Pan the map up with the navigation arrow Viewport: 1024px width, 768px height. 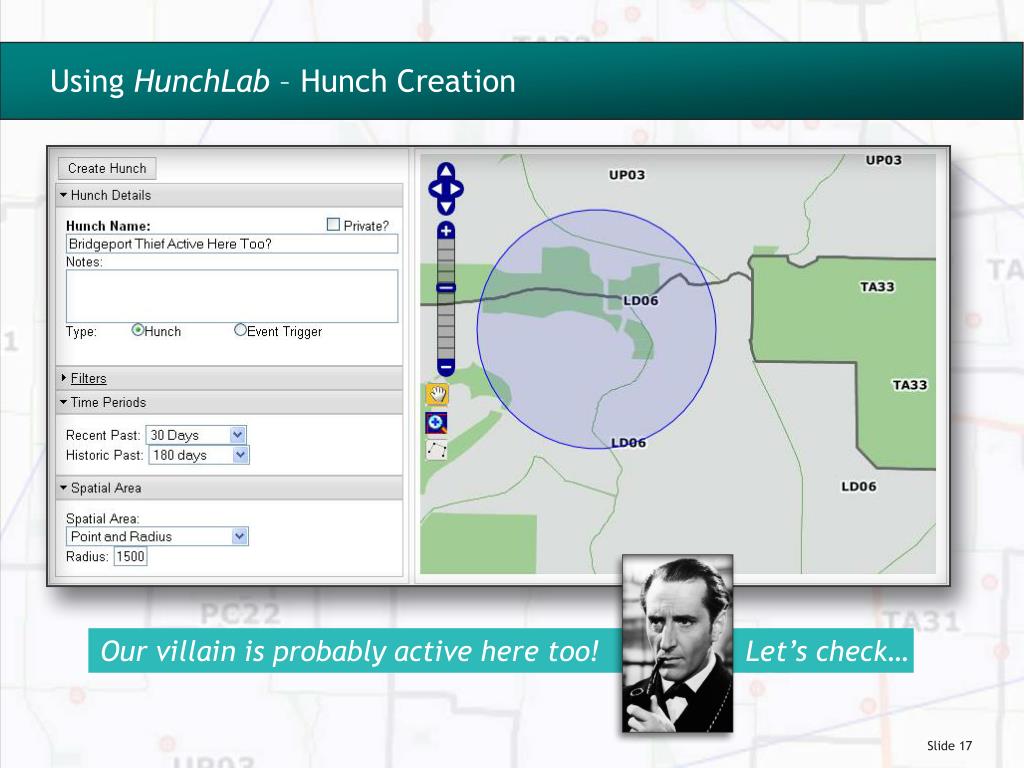pyautogui.click(x=446, y=171)
